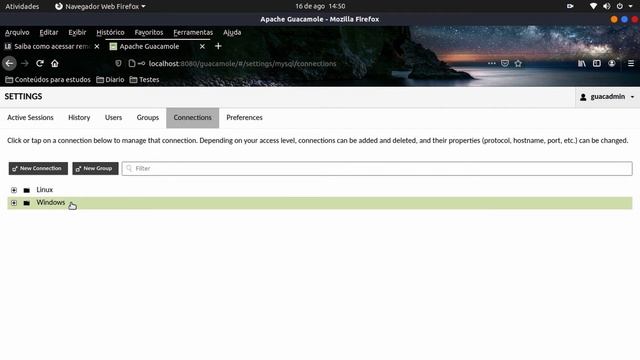This screenshot has width=640, height=360.
Task: Click the Filter search field
Action: click(377, 169)
